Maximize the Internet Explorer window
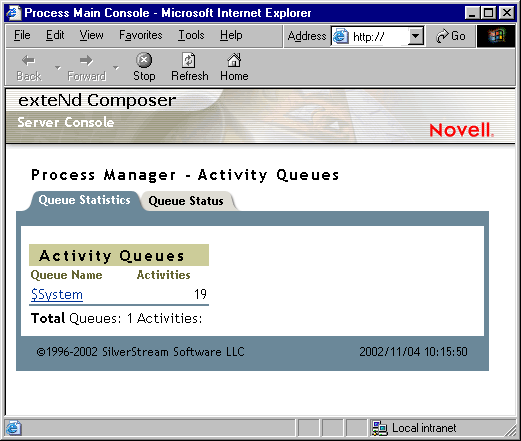Screen dimensions: 521x441 tap(488, 13)
